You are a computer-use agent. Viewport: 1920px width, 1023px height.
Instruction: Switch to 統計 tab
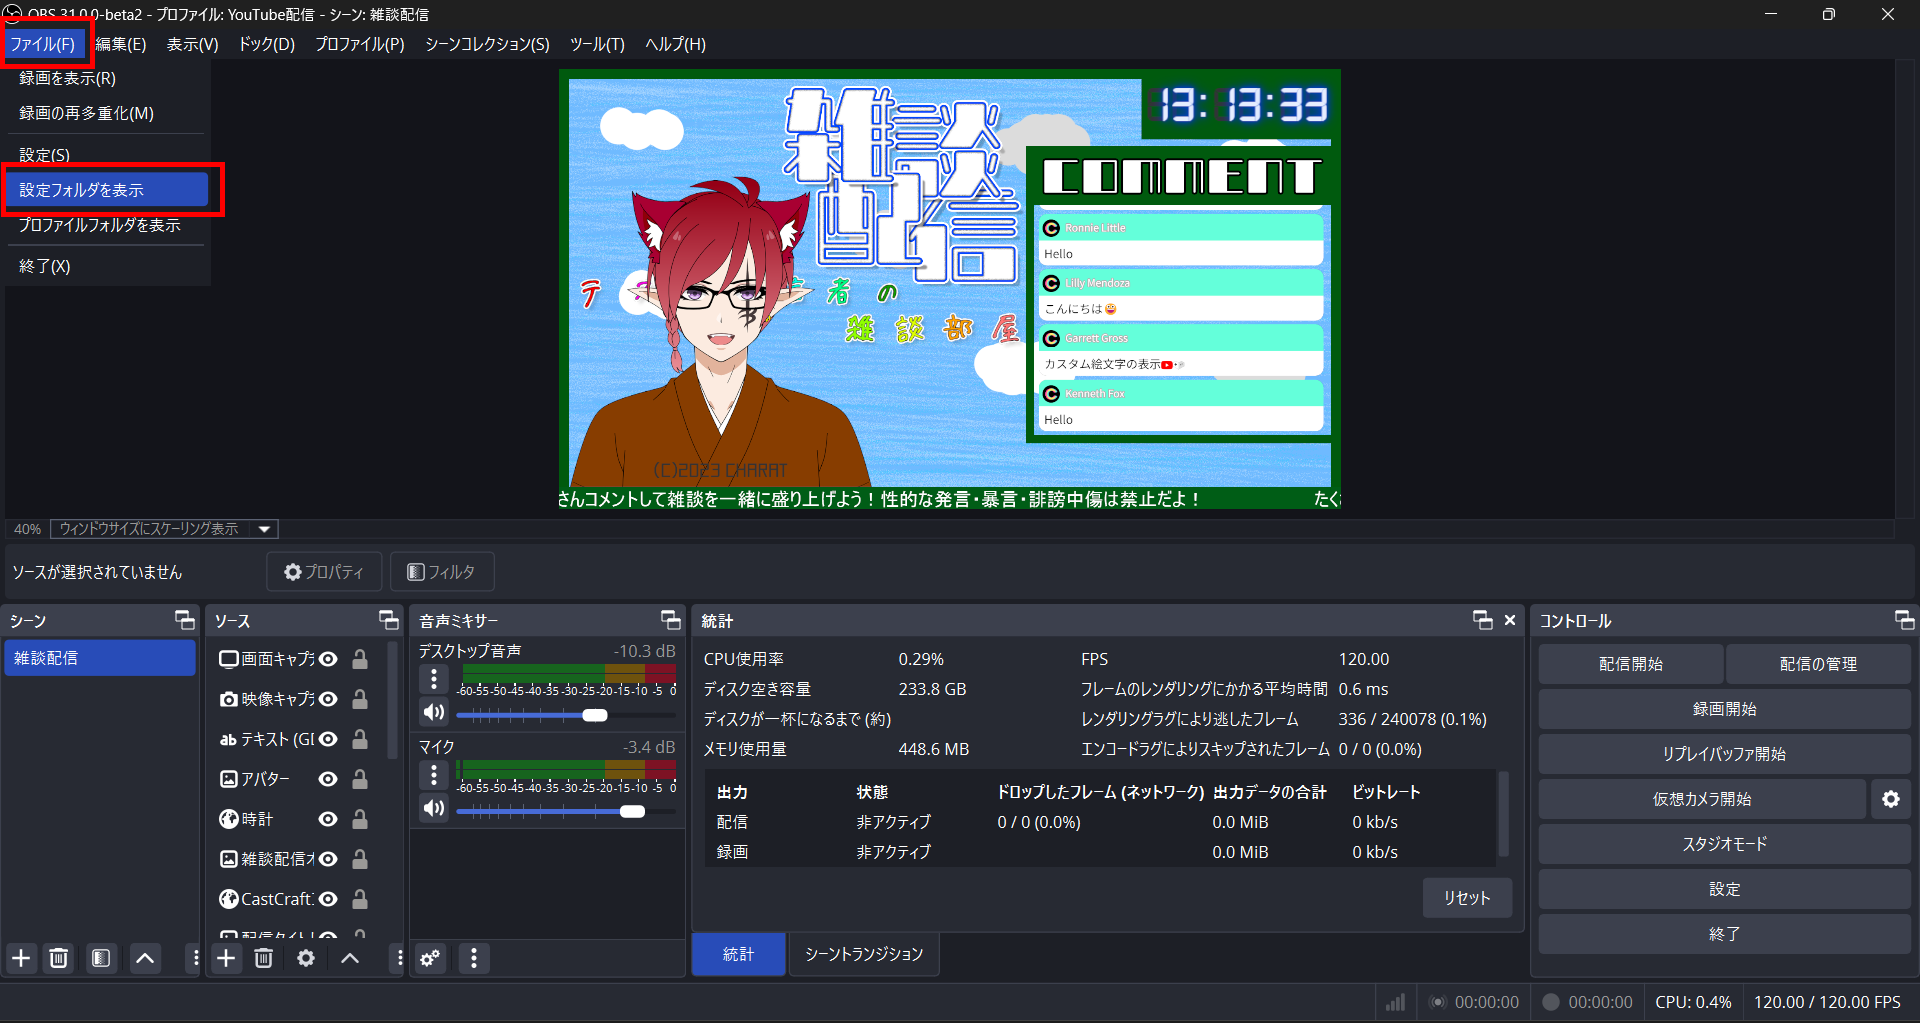[x=738, y=954]
